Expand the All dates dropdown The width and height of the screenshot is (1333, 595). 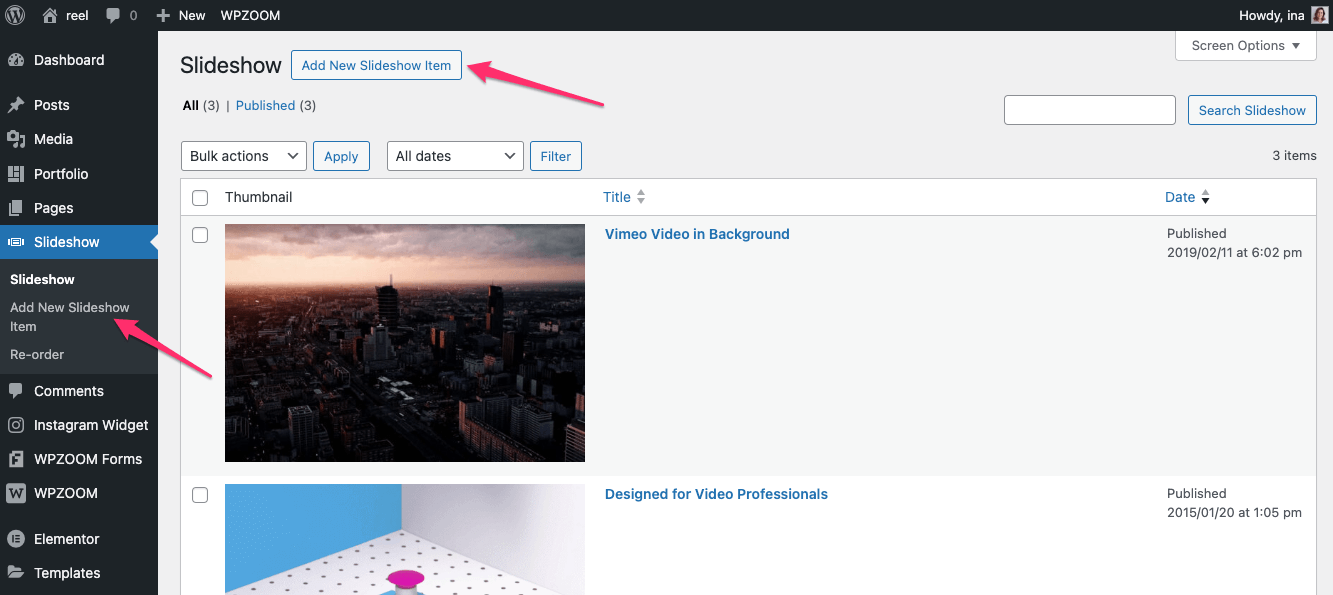pyautogui.click(x=455, y=156)
